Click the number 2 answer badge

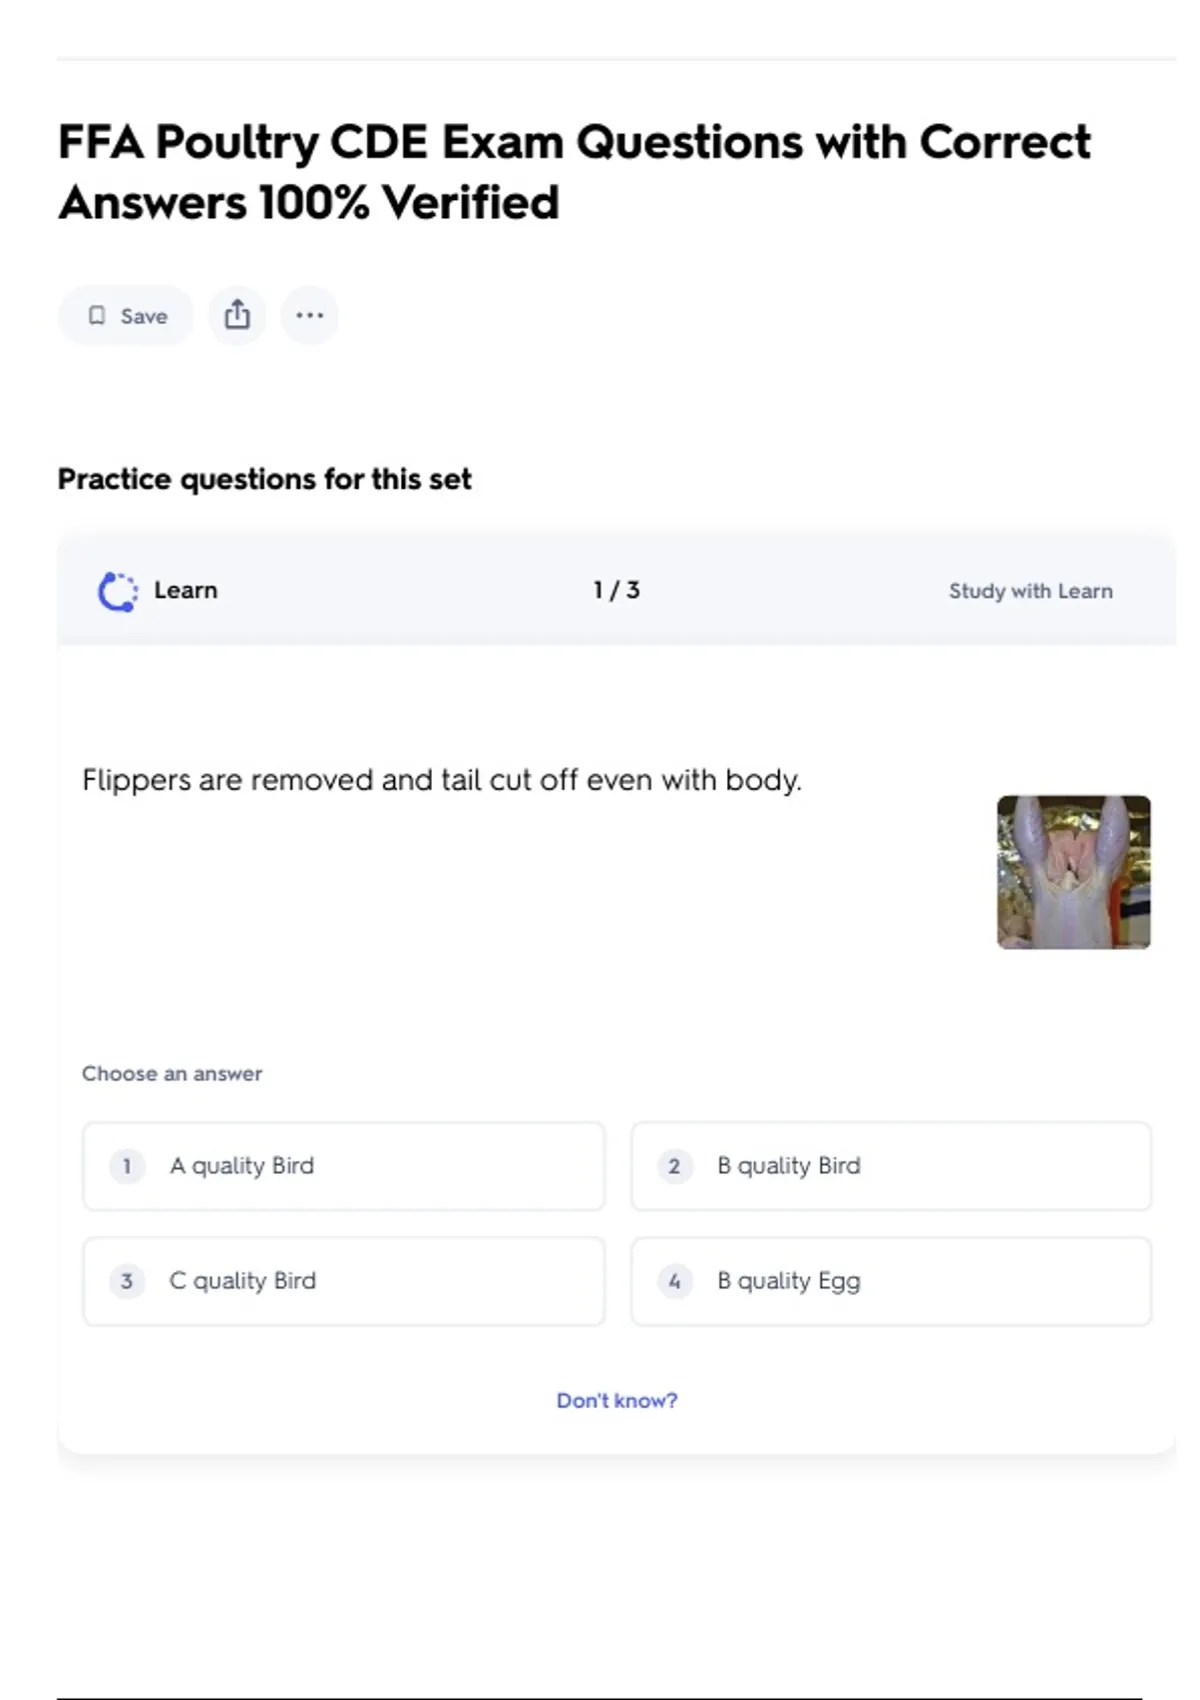coord(674,1166)
